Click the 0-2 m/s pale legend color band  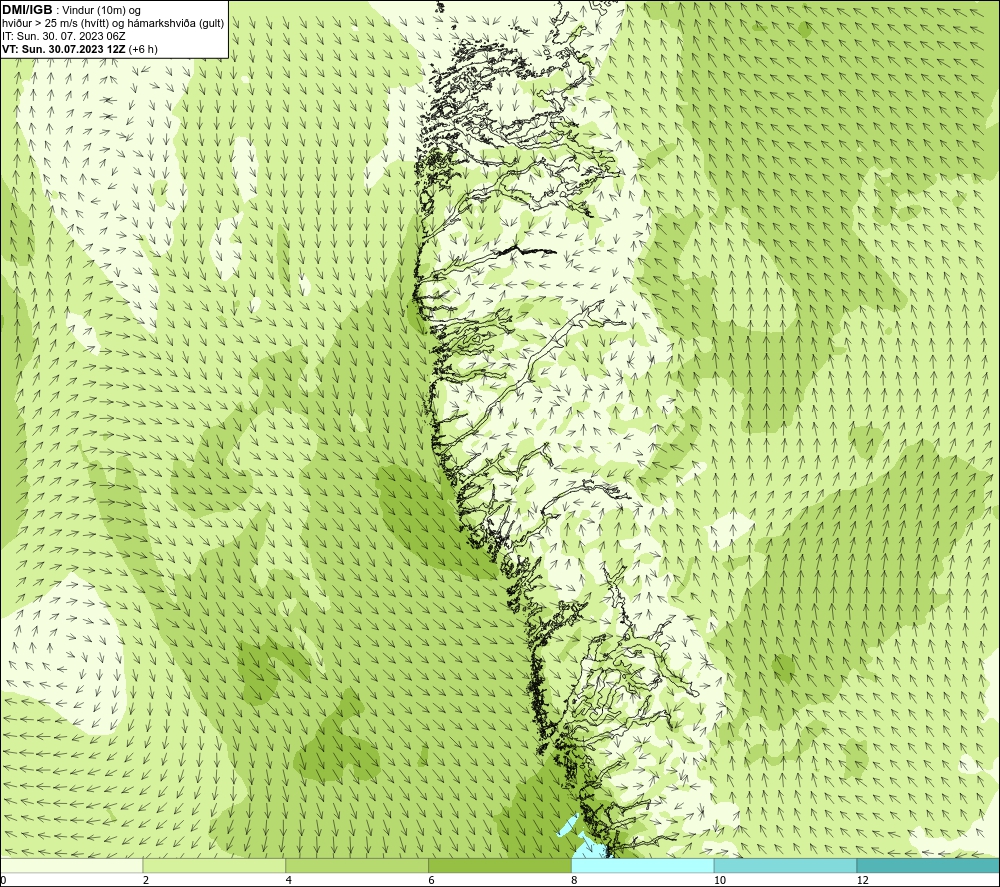tap(71, 866)
